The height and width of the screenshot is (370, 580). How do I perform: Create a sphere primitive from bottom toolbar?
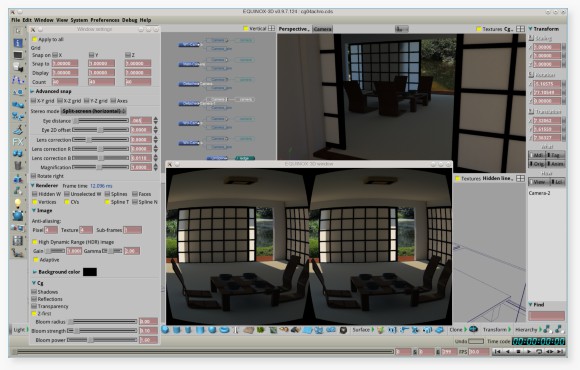pos(165,330)
